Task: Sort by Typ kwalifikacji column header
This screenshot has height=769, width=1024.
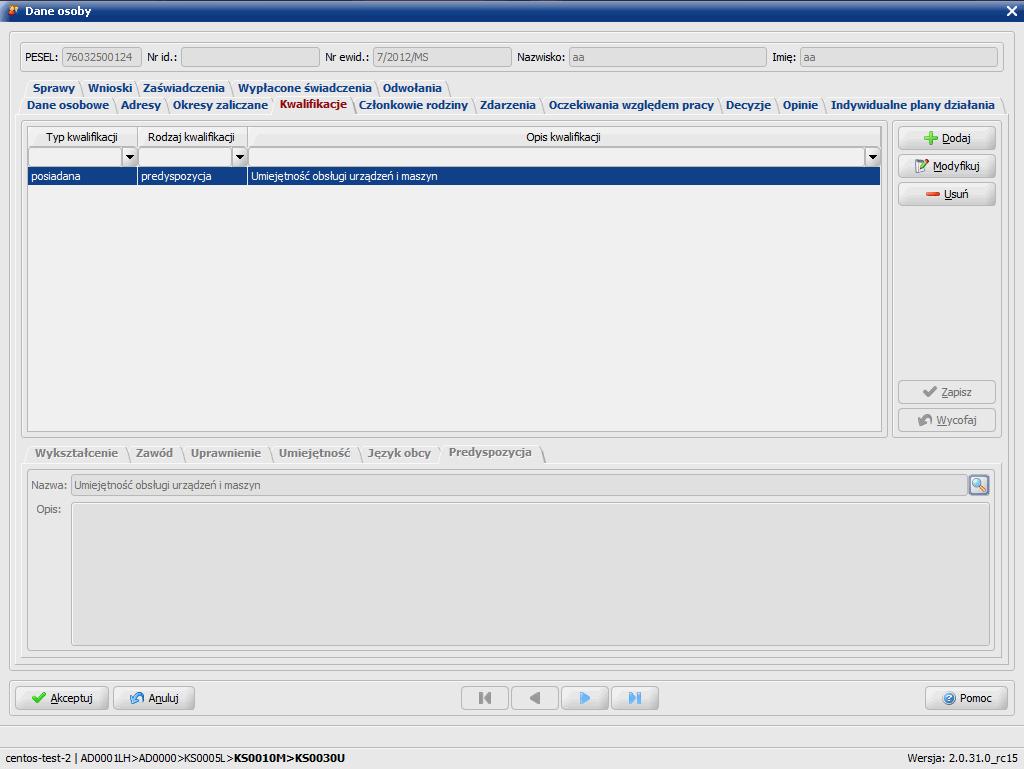Action: tap(82, 137)
